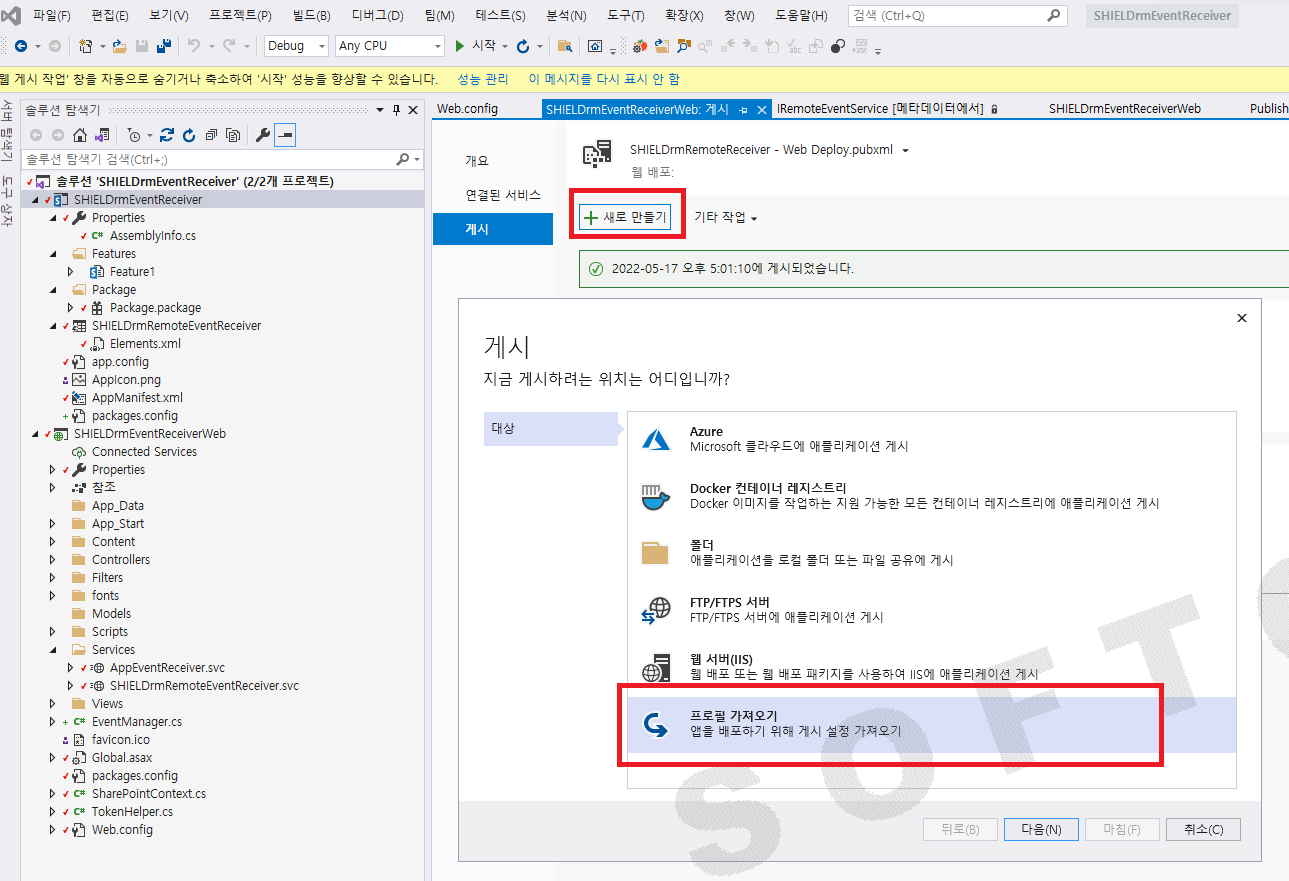Click the Save All toolbar icon
This screenshot has height=881, width=1289.
(162, 46)
